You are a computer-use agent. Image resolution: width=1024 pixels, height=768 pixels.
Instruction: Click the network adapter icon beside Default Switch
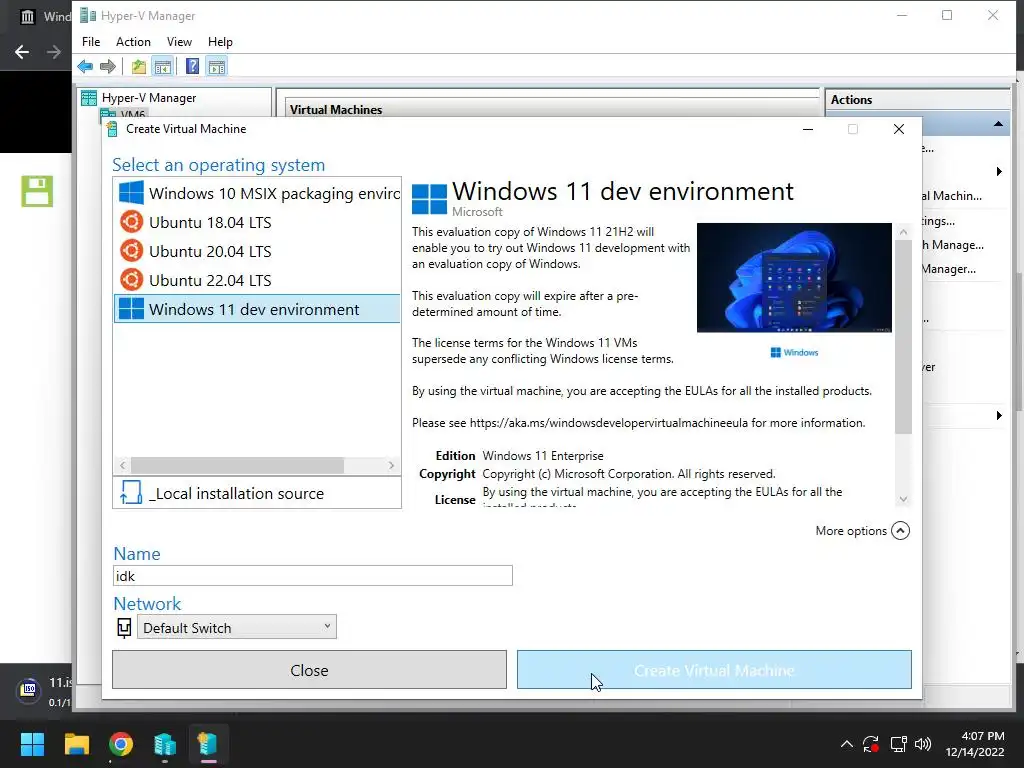pyautogui.click(x=123, y=628)
